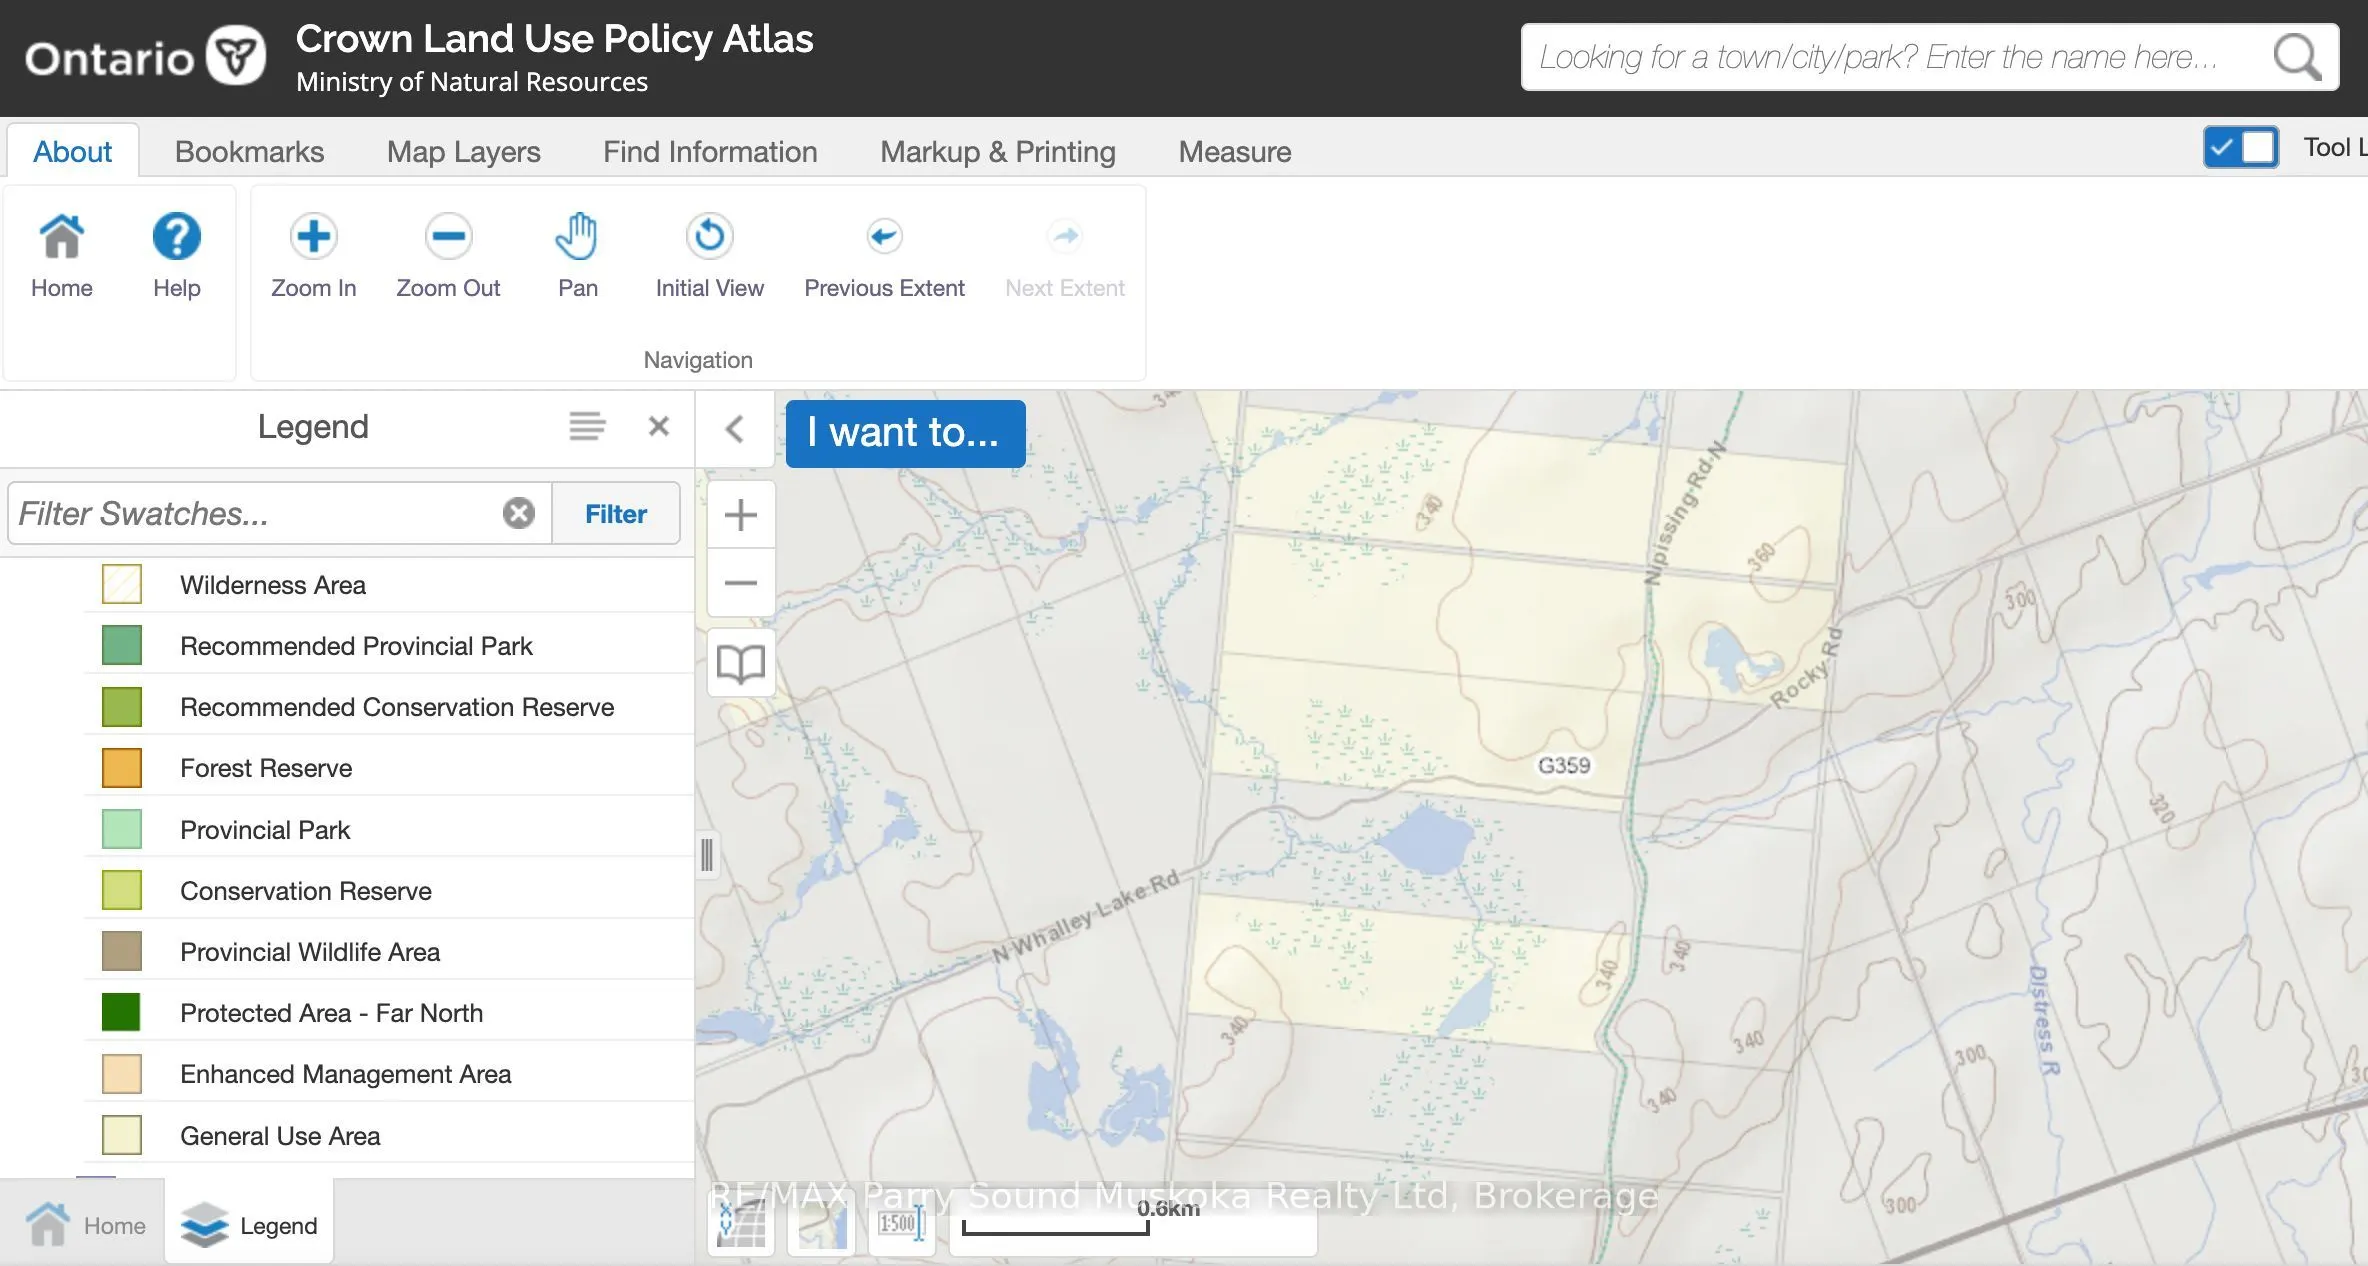Collapse the side panel with chevron
Viewport: 2368px width, 1266px height.
(734, 429)
